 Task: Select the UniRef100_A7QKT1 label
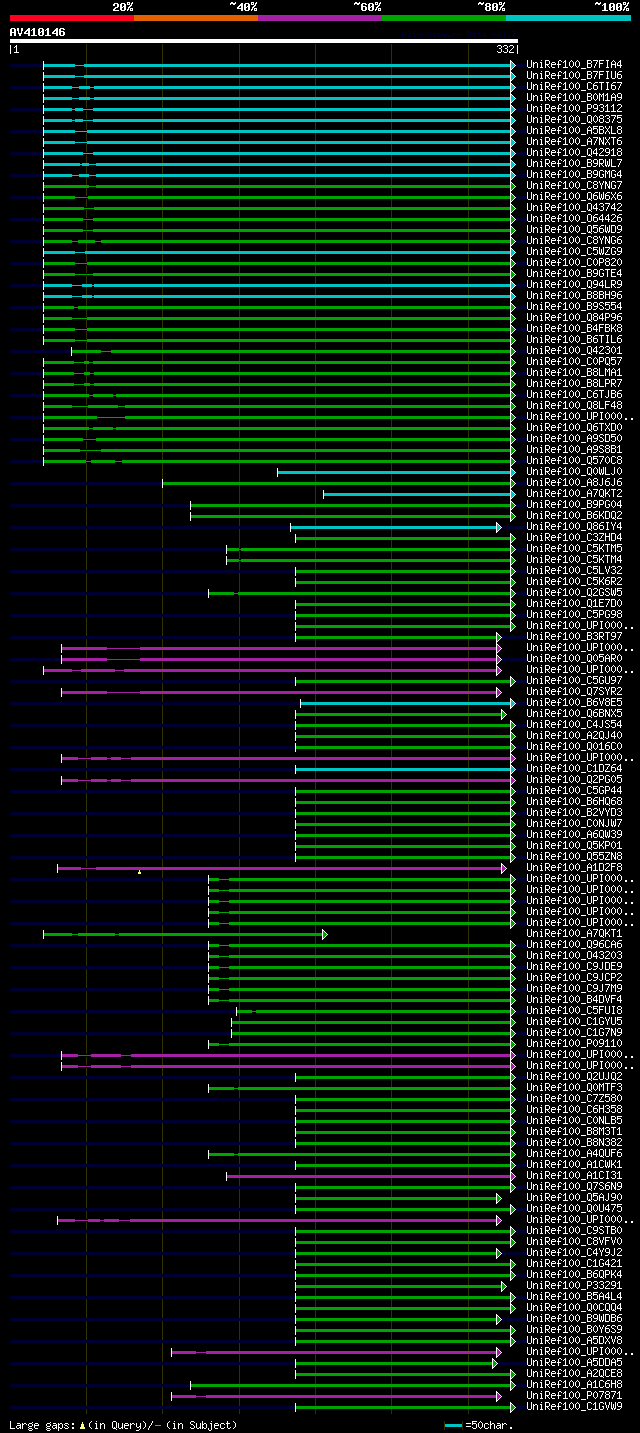coord(574,933)
